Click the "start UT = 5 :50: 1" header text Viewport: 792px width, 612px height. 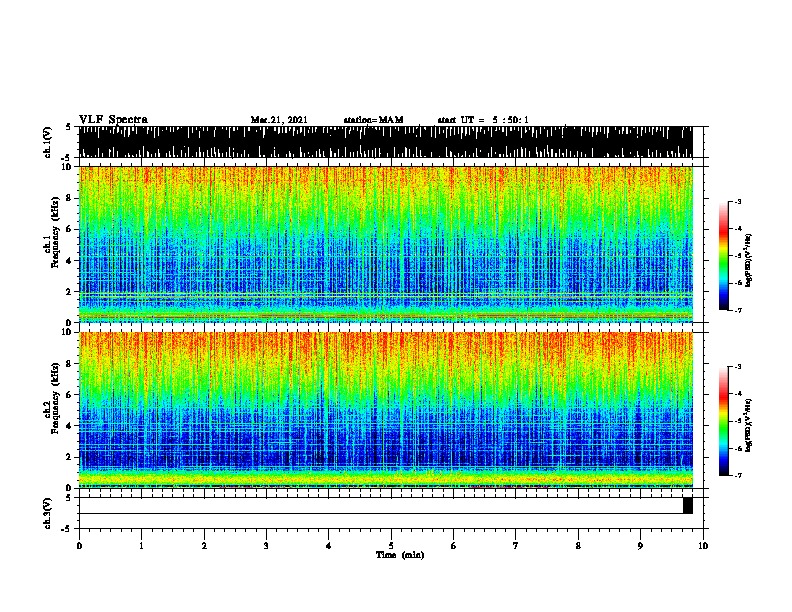(x=483, y=120)
